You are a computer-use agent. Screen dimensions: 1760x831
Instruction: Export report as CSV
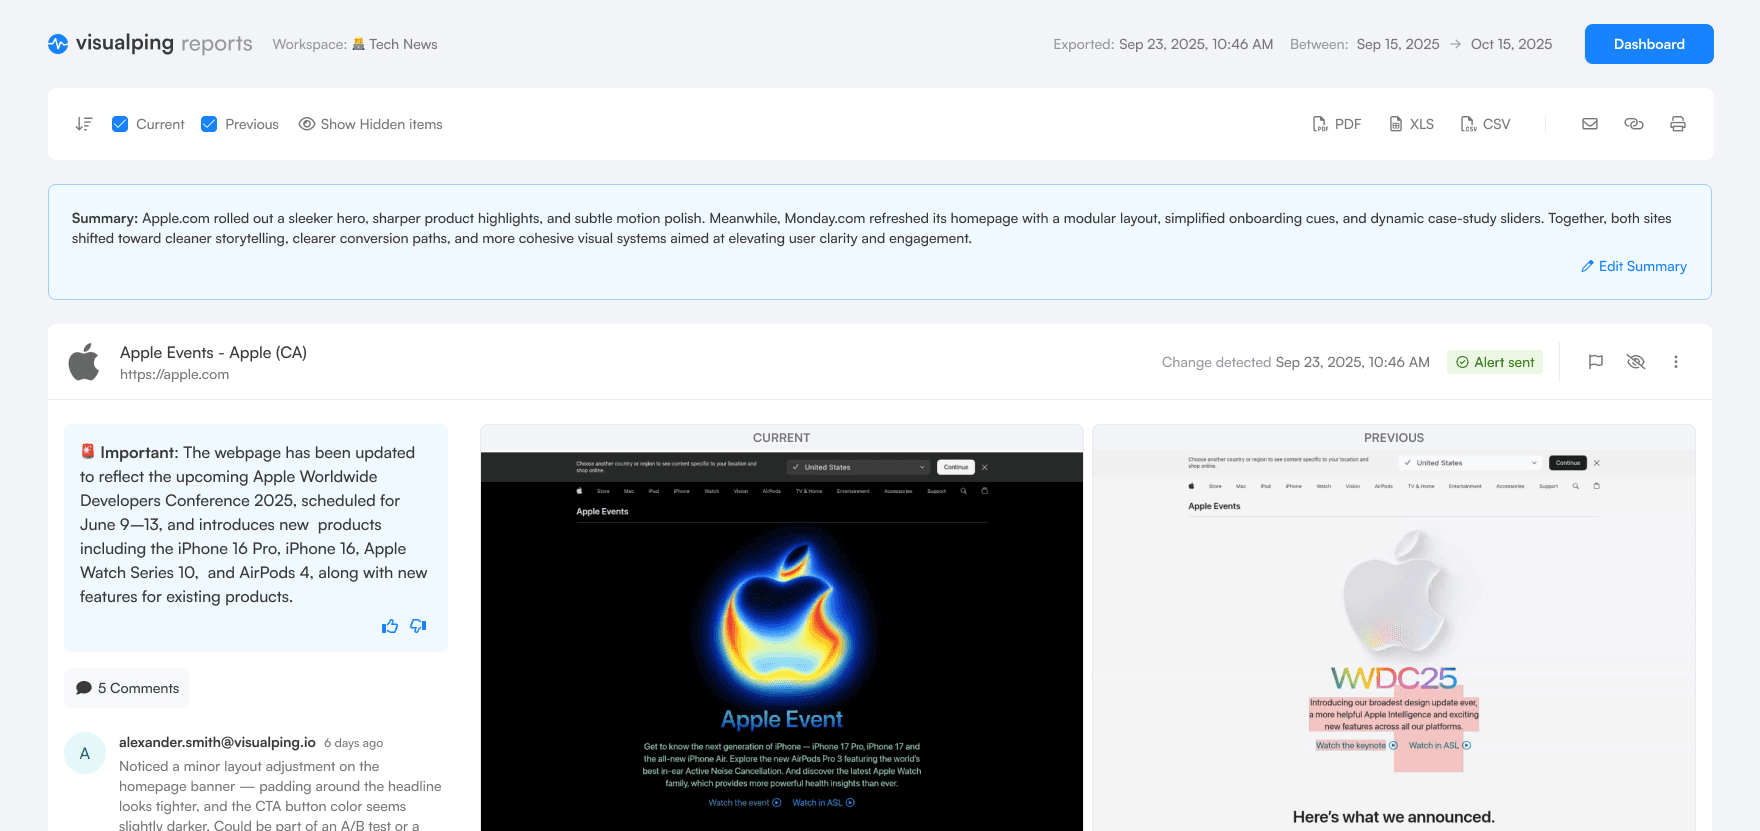coord(1485,124)
